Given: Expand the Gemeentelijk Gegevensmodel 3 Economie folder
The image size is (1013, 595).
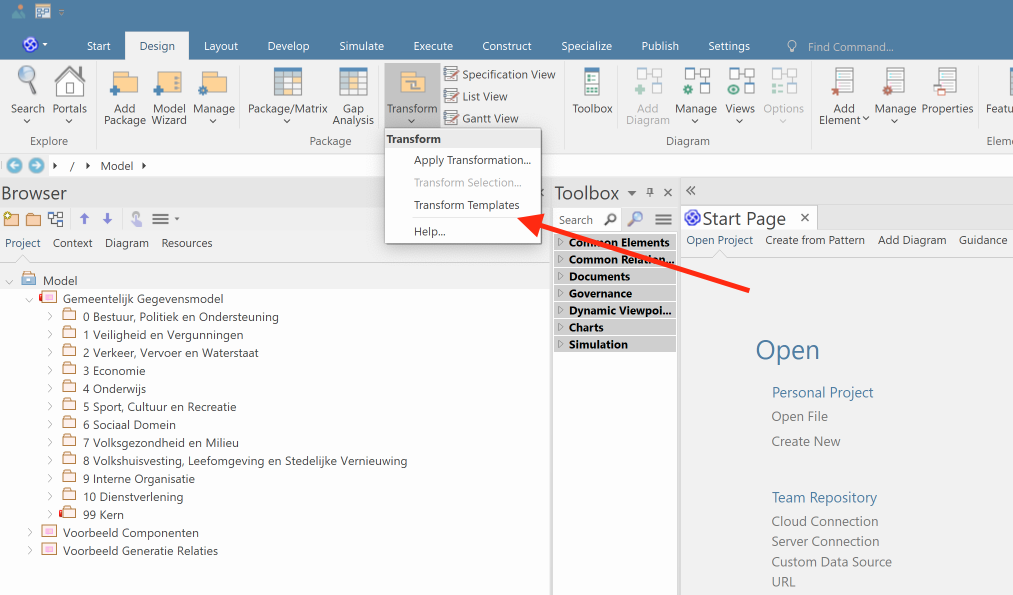Looking at the screenshot, I should pyautogui.click(x=50, y=371).
